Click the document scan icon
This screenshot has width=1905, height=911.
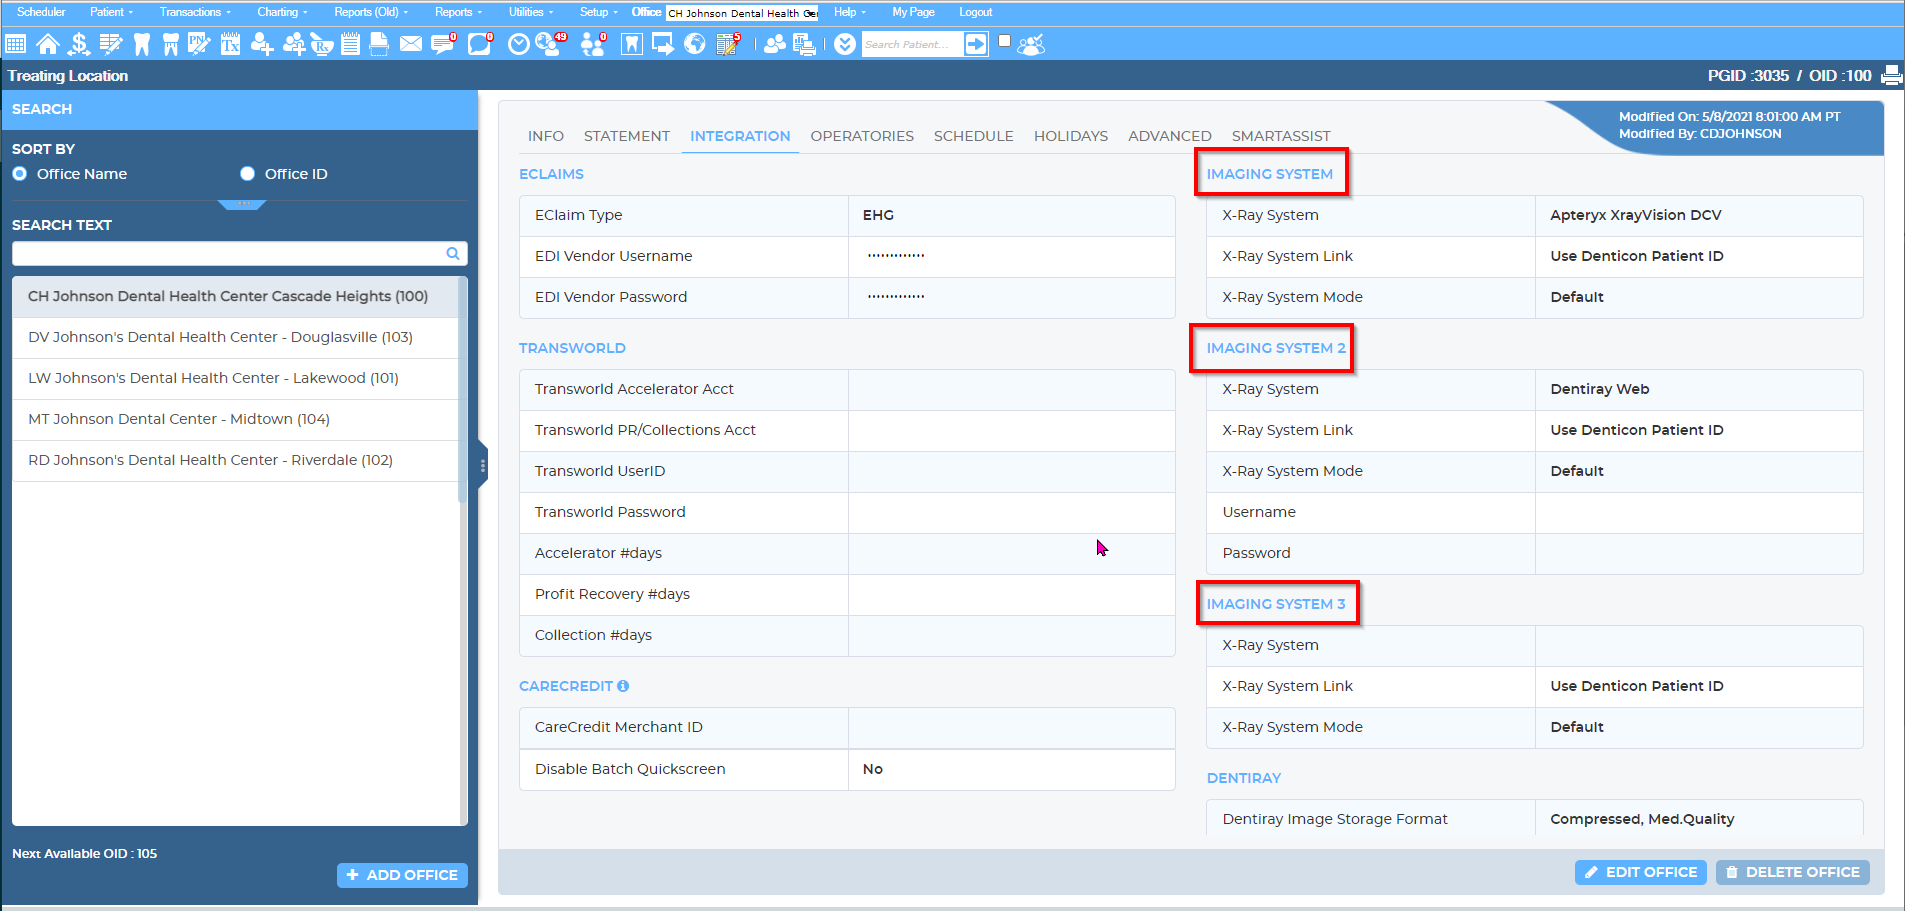click(379, 44)
